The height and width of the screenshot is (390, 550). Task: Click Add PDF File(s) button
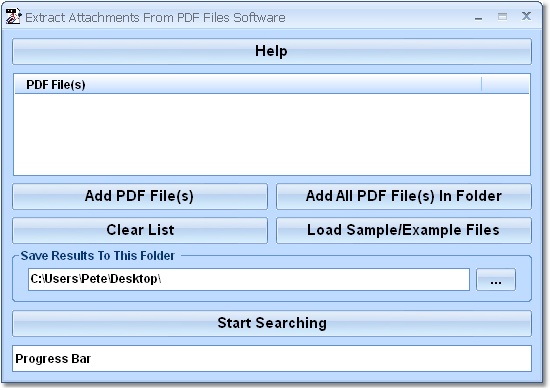click(140, 196)
